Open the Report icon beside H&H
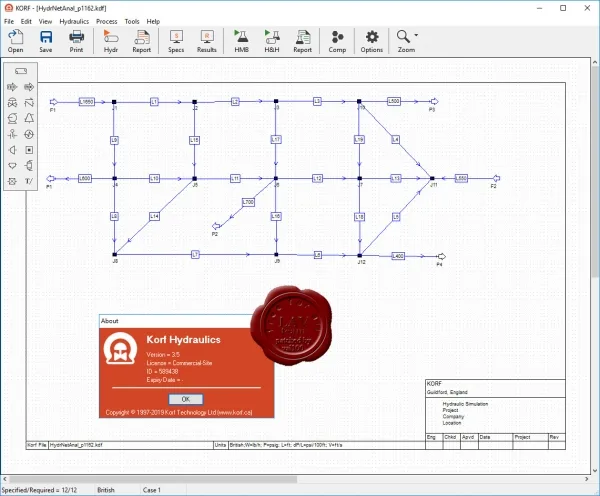The image size is (600, 496). (303, 41)
